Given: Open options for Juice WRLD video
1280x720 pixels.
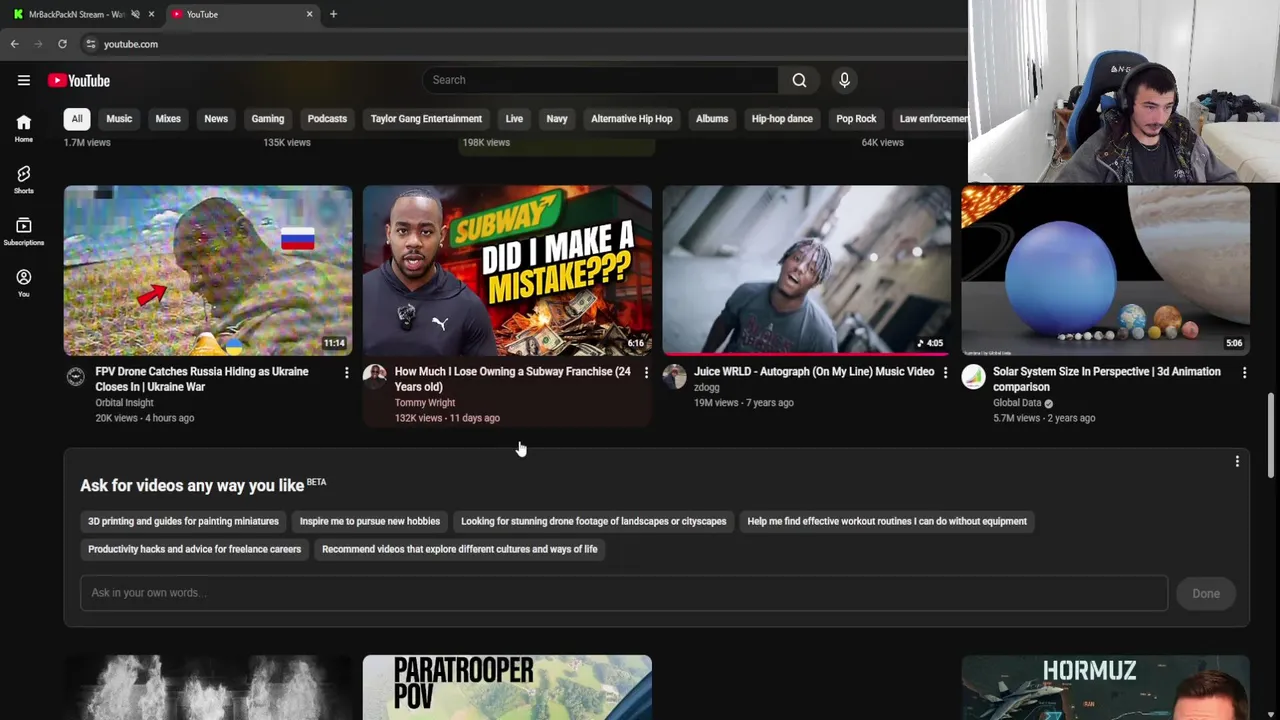Looking at the screenshot, I should point(944,373).
